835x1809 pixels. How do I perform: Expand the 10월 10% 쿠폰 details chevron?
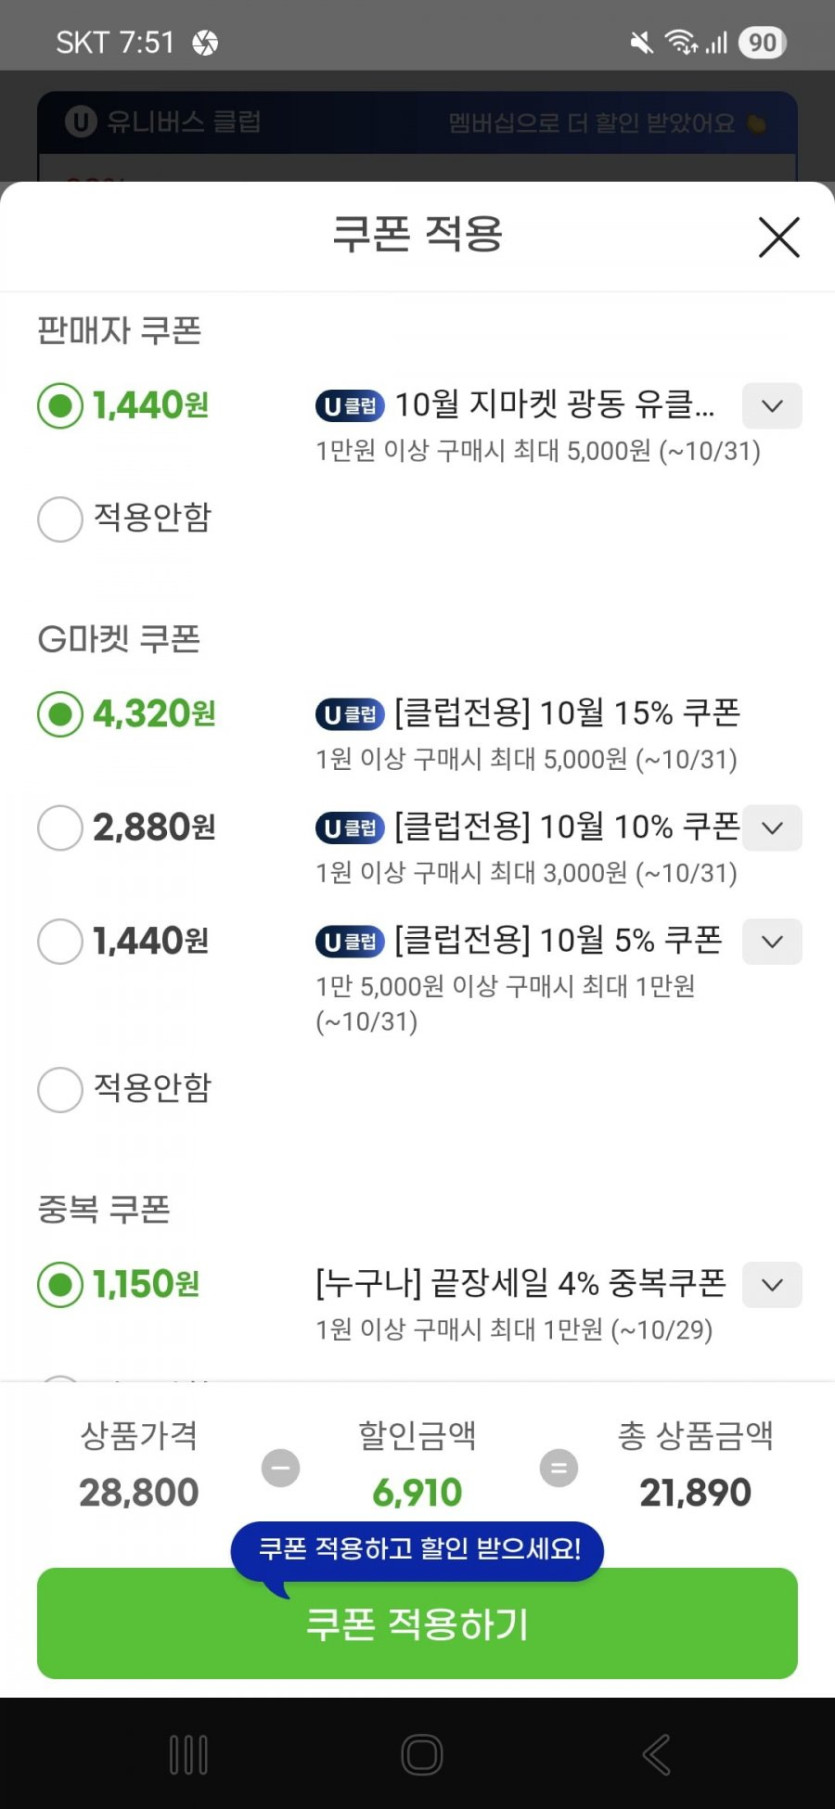tap(771, 828)
